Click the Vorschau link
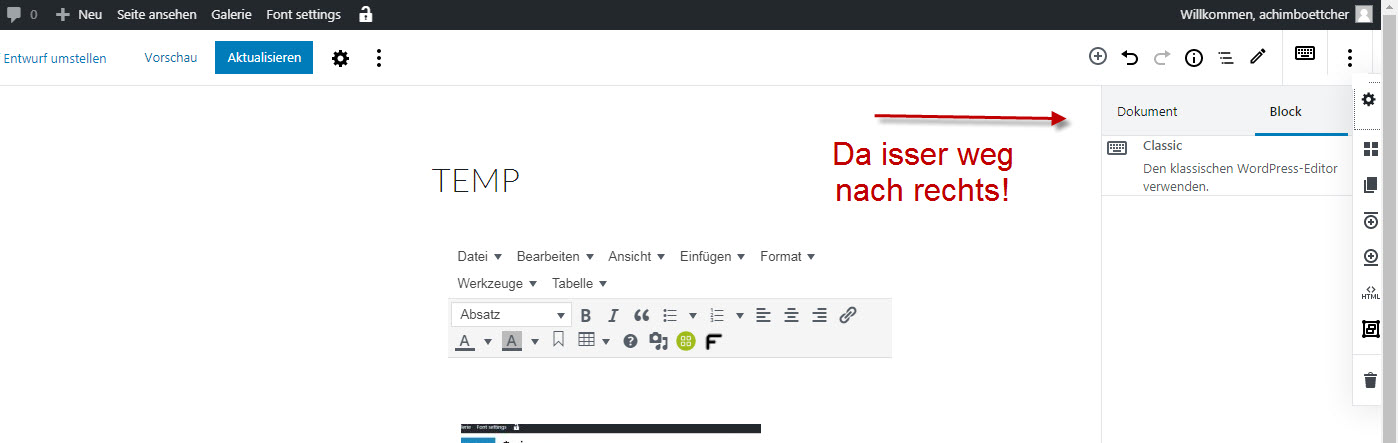Viewport: 1398px width, 443px height. 171,58
